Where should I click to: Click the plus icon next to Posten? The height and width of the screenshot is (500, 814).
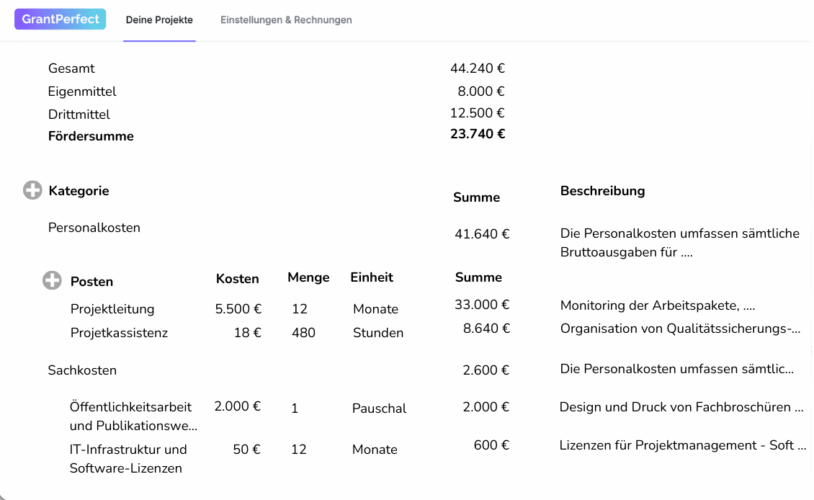pos(52,281)
